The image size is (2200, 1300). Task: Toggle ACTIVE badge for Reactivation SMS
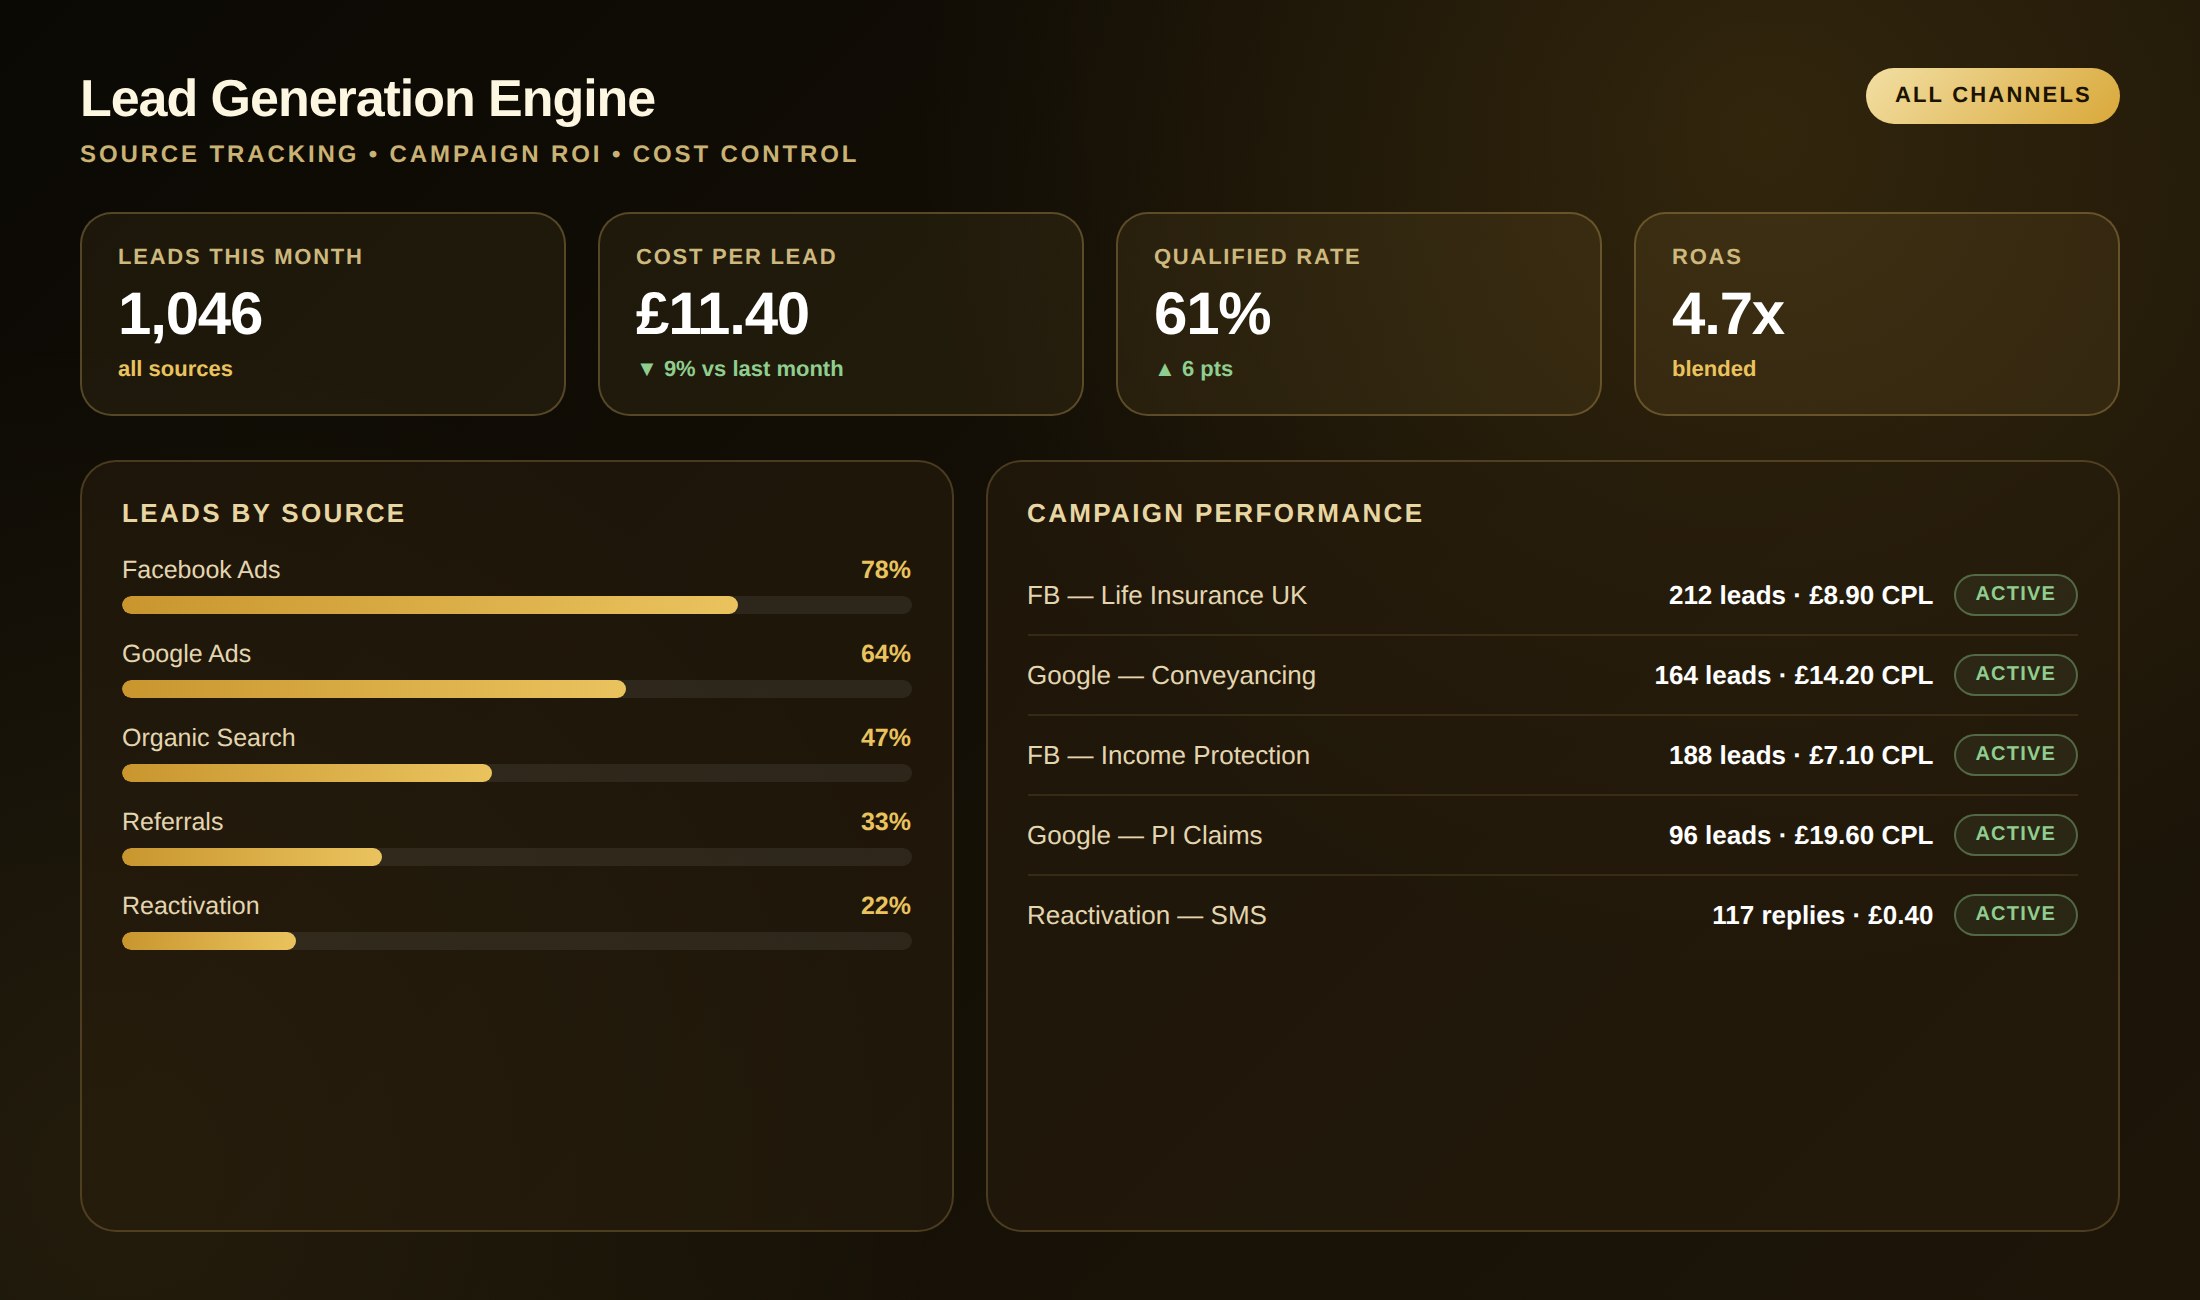[2015, 914]
